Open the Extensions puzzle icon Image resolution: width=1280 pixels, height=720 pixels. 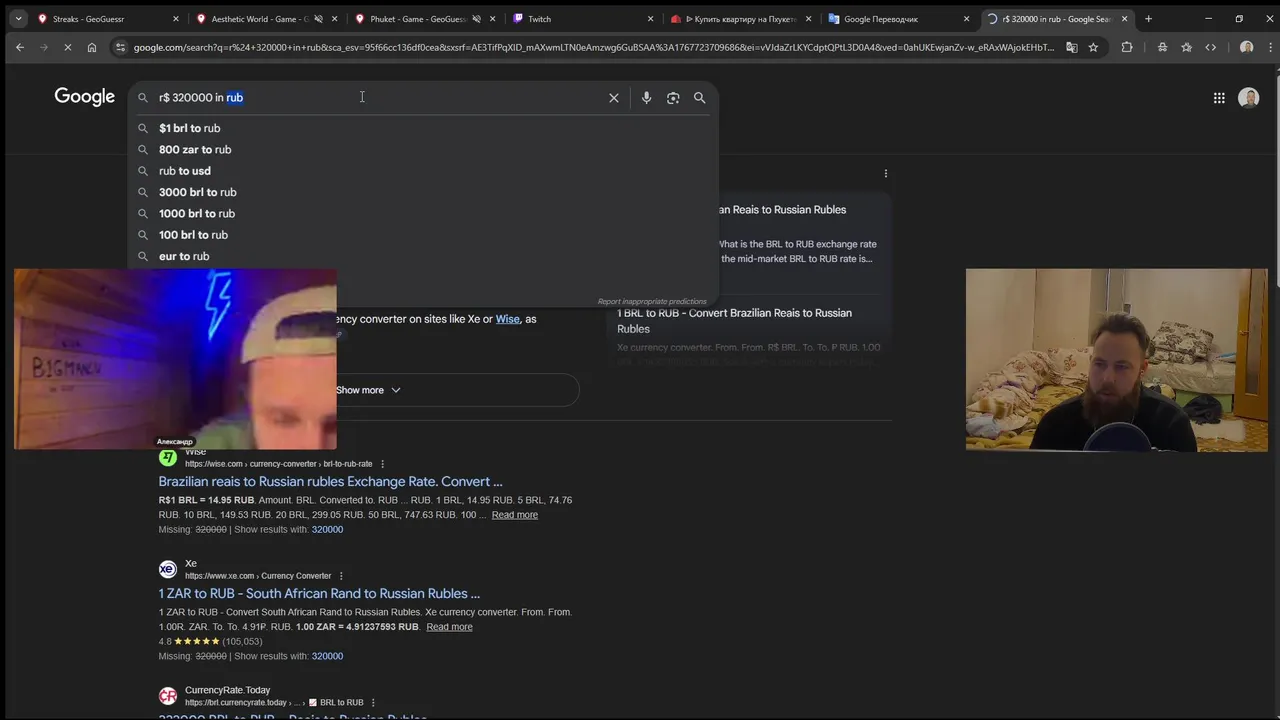(x=1127, y=47)
